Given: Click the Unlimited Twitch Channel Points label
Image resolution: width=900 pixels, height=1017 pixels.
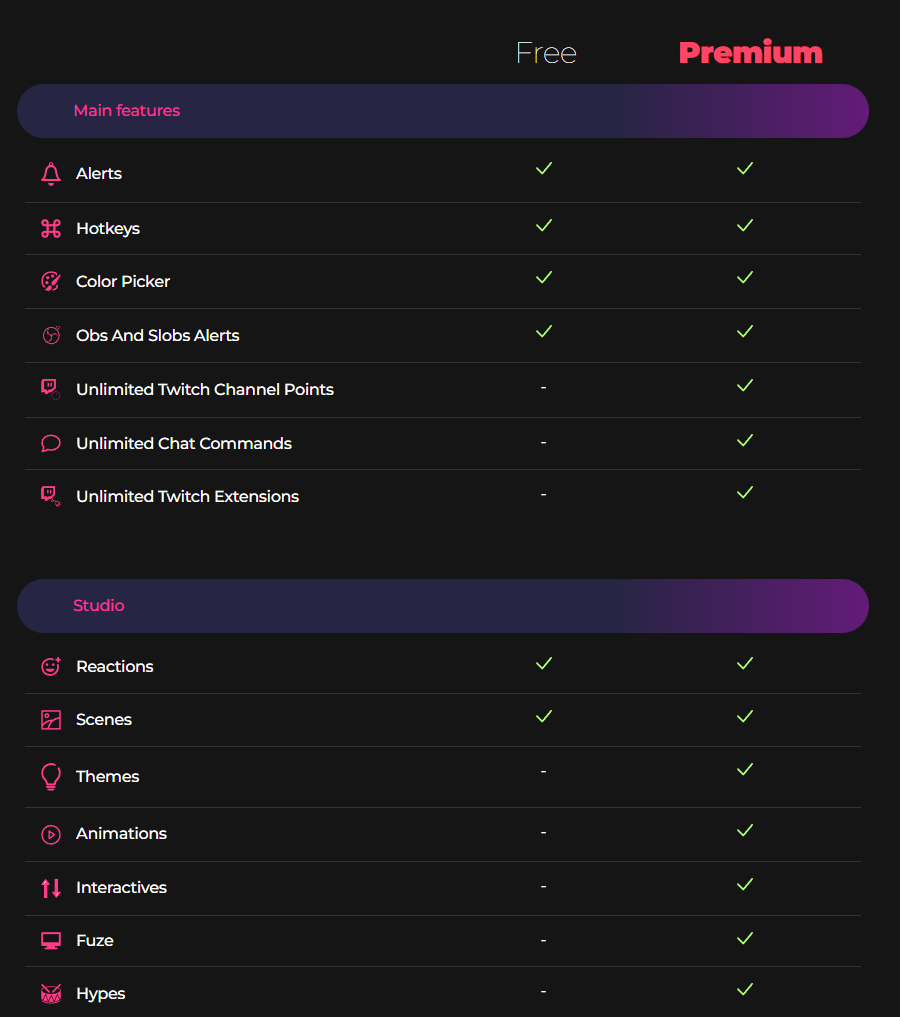Looking at the screenshot, I should click(205, 389).
